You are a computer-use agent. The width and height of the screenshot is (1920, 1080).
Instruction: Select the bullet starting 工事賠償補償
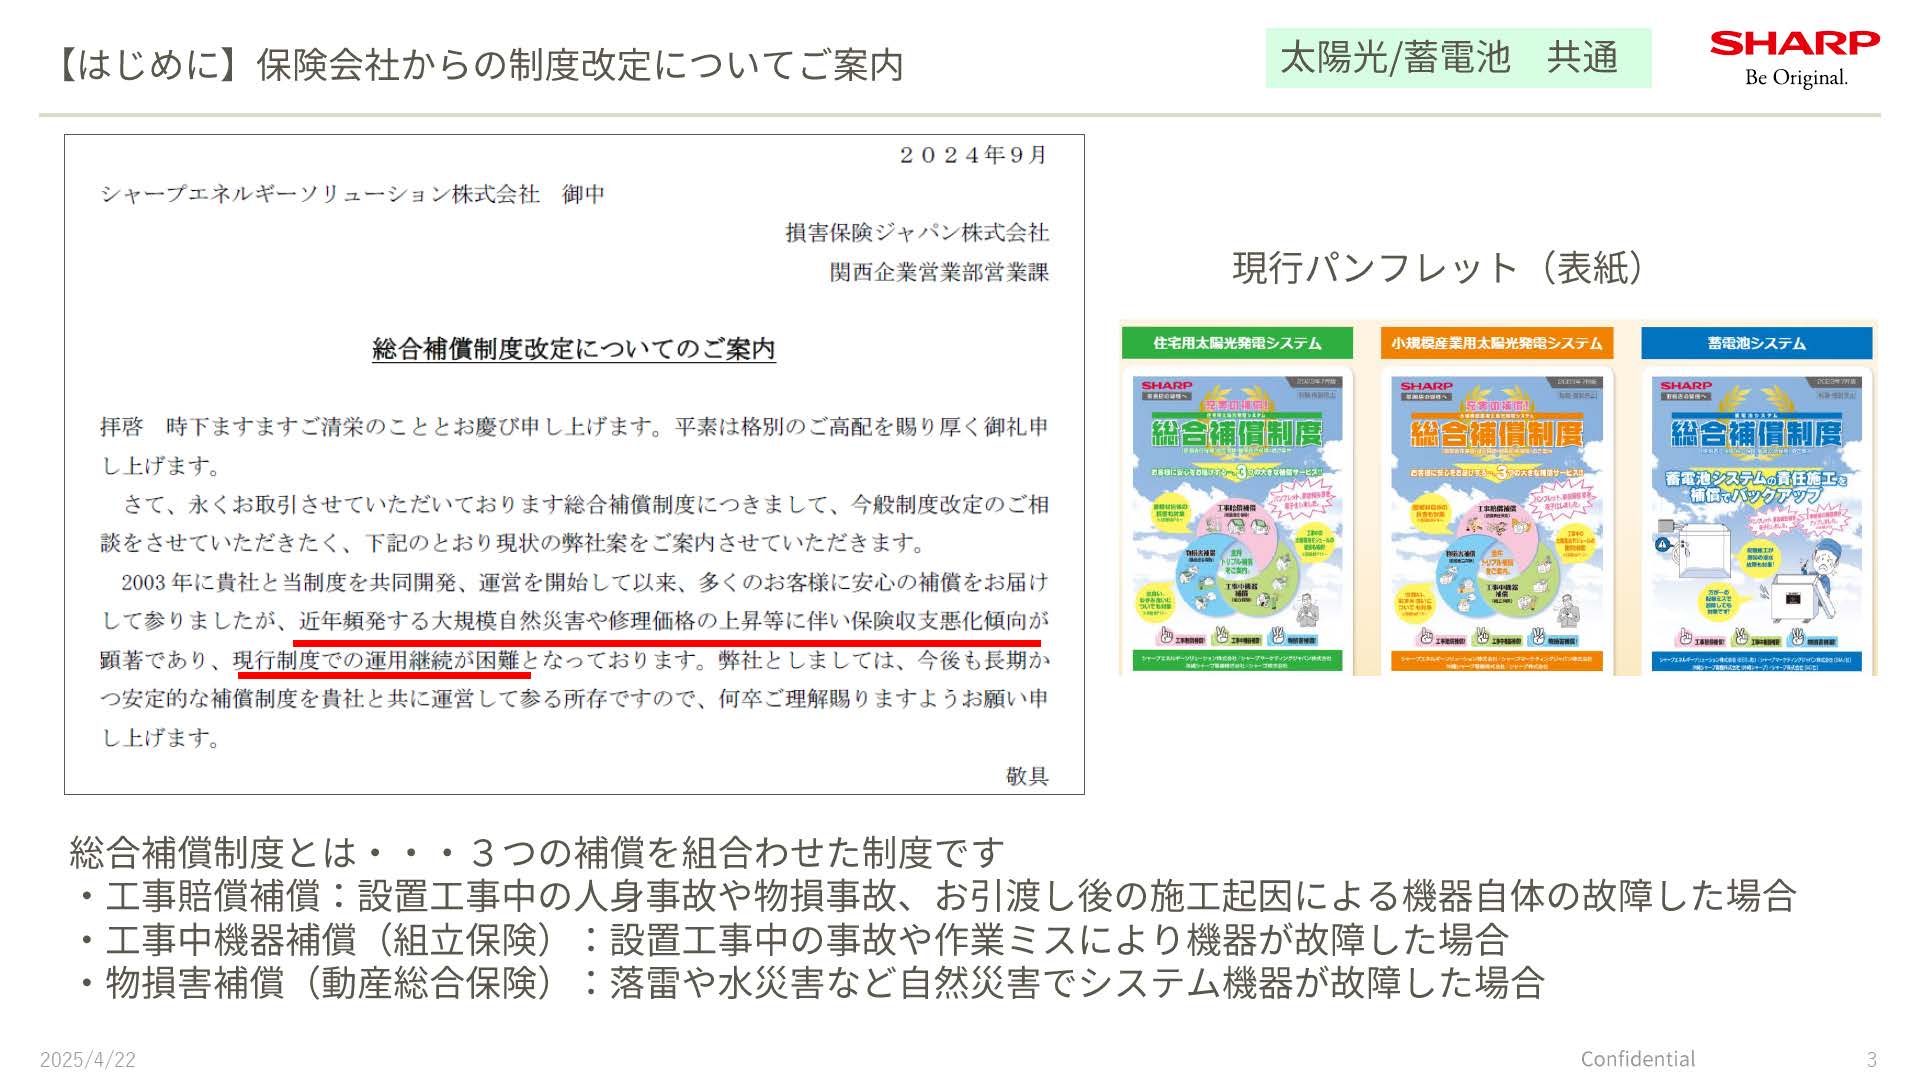[936, 896]
